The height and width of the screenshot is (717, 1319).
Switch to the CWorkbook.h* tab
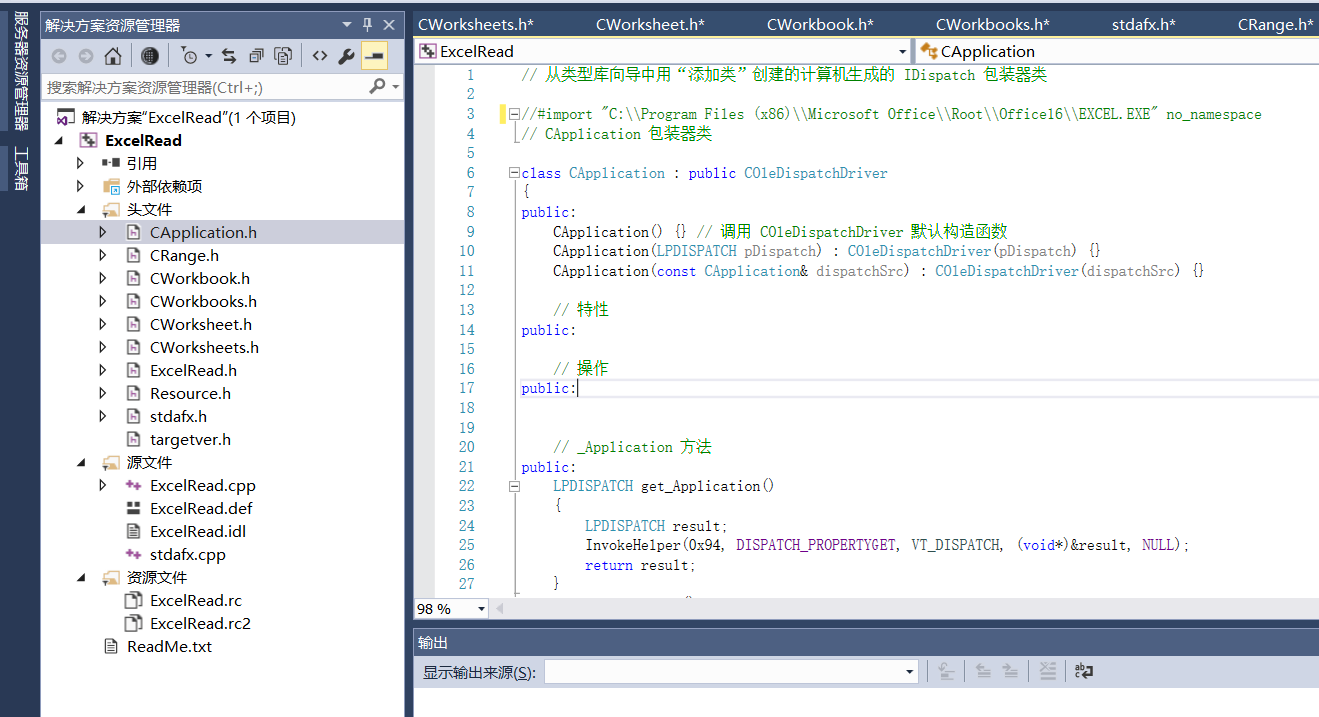point(820,25)
